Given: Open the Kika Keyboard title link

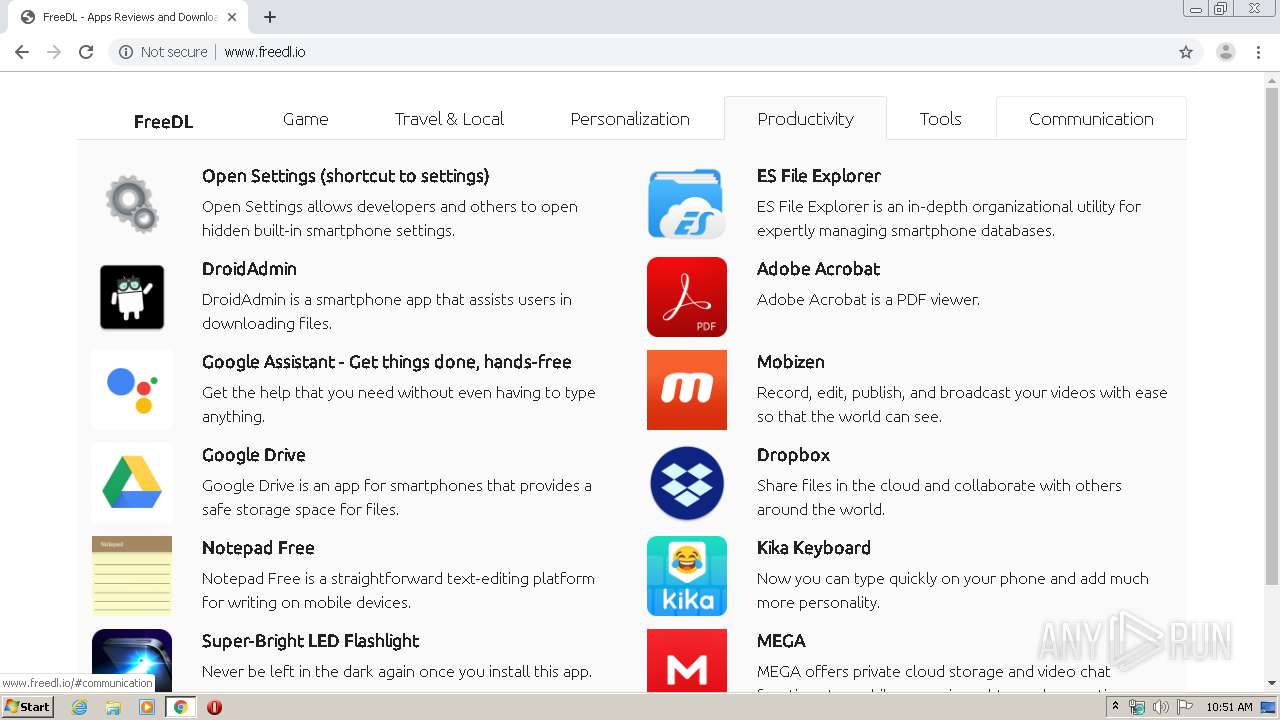Looking at the screenshot, I should pos(814,548).
